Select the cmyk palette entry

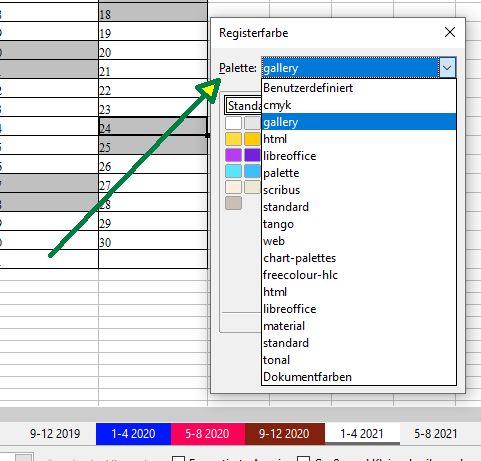(359, 105)
